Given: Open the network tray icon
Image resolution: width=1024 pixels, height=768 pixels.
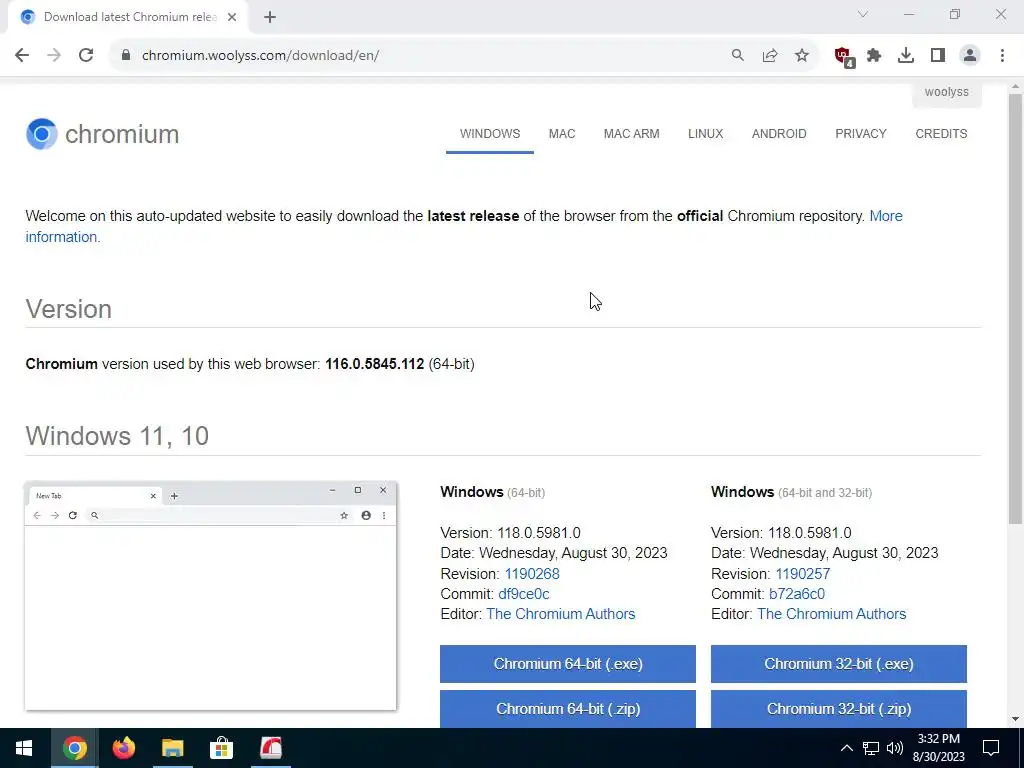Looking at the screenshot, I should (871, 748).
